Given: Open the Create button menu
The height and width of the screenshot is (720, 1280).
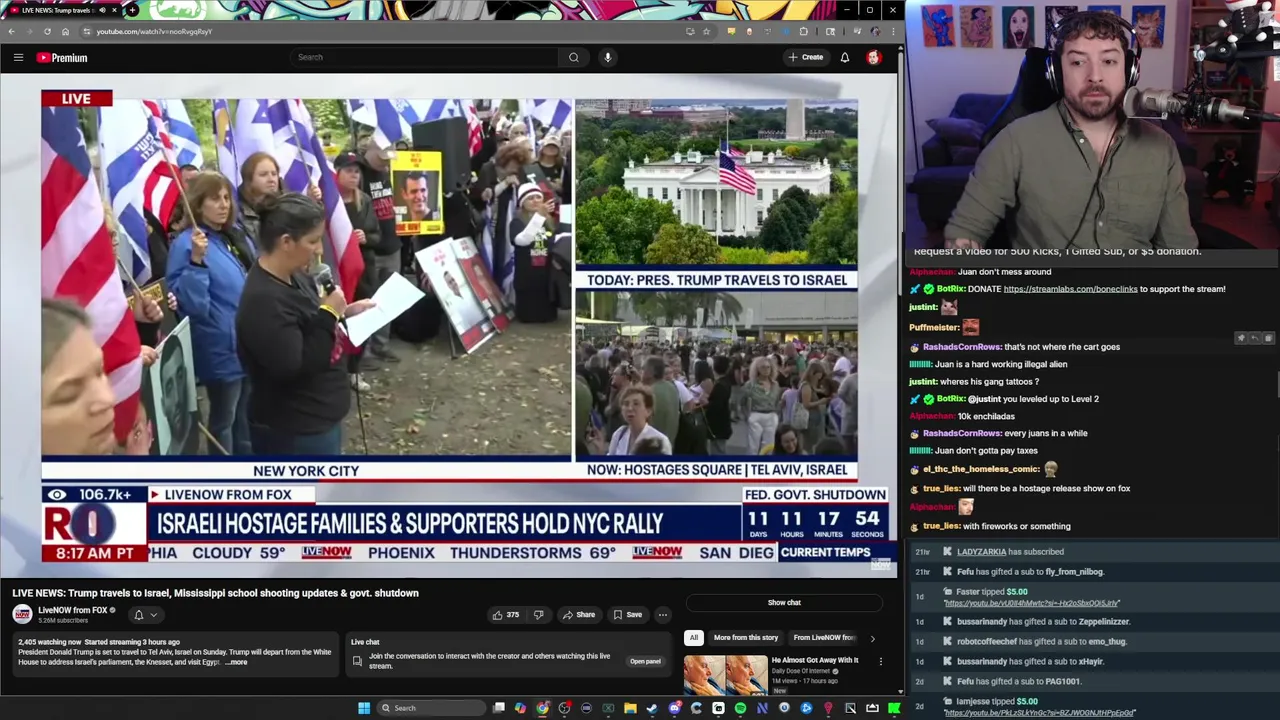Looking at the screenshot, I should click(805, 57).
